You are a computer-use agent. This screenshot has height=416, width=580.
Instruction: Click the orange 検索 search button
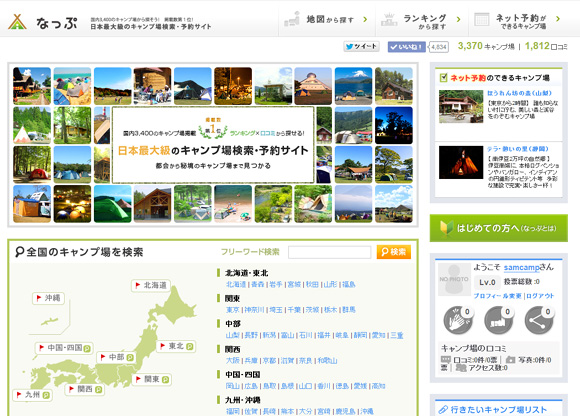[x=394, y=252]
